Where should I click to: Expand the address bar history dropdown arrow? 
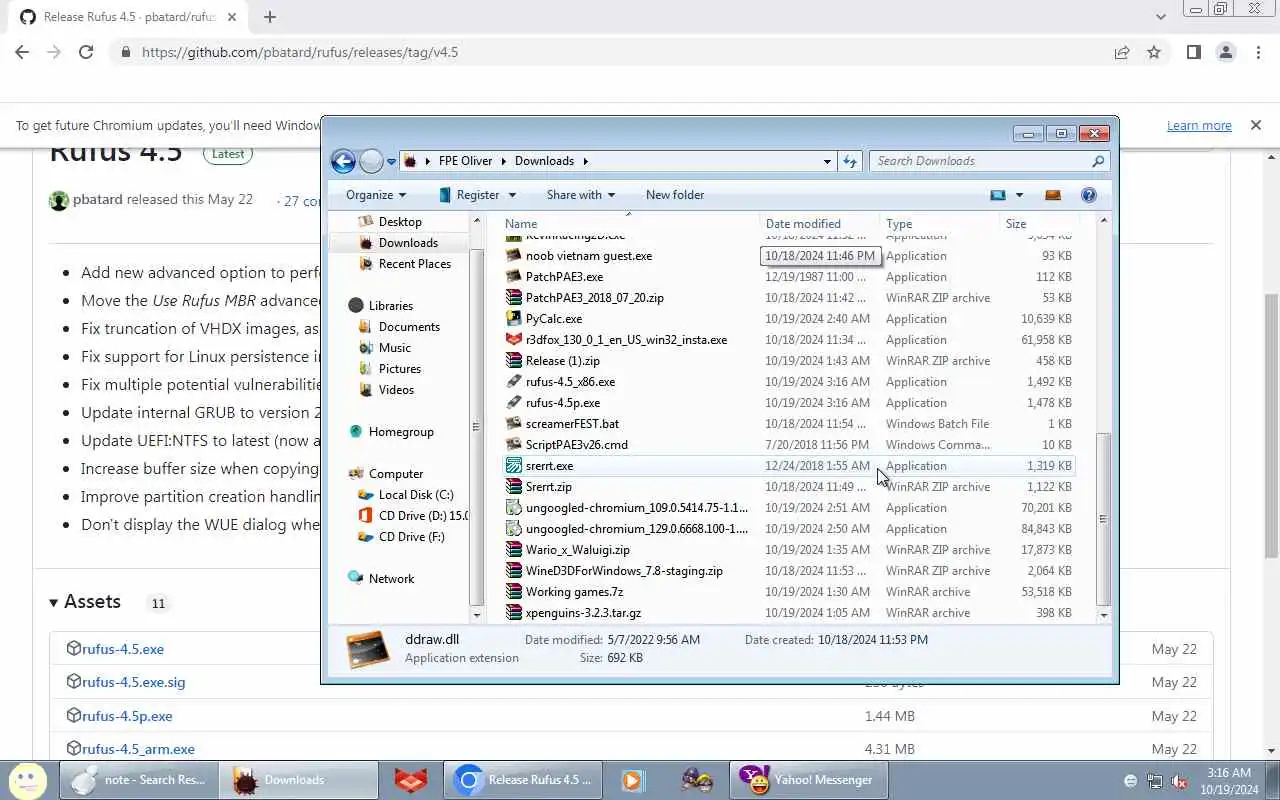pyautogui.click(x=827, y=161)
